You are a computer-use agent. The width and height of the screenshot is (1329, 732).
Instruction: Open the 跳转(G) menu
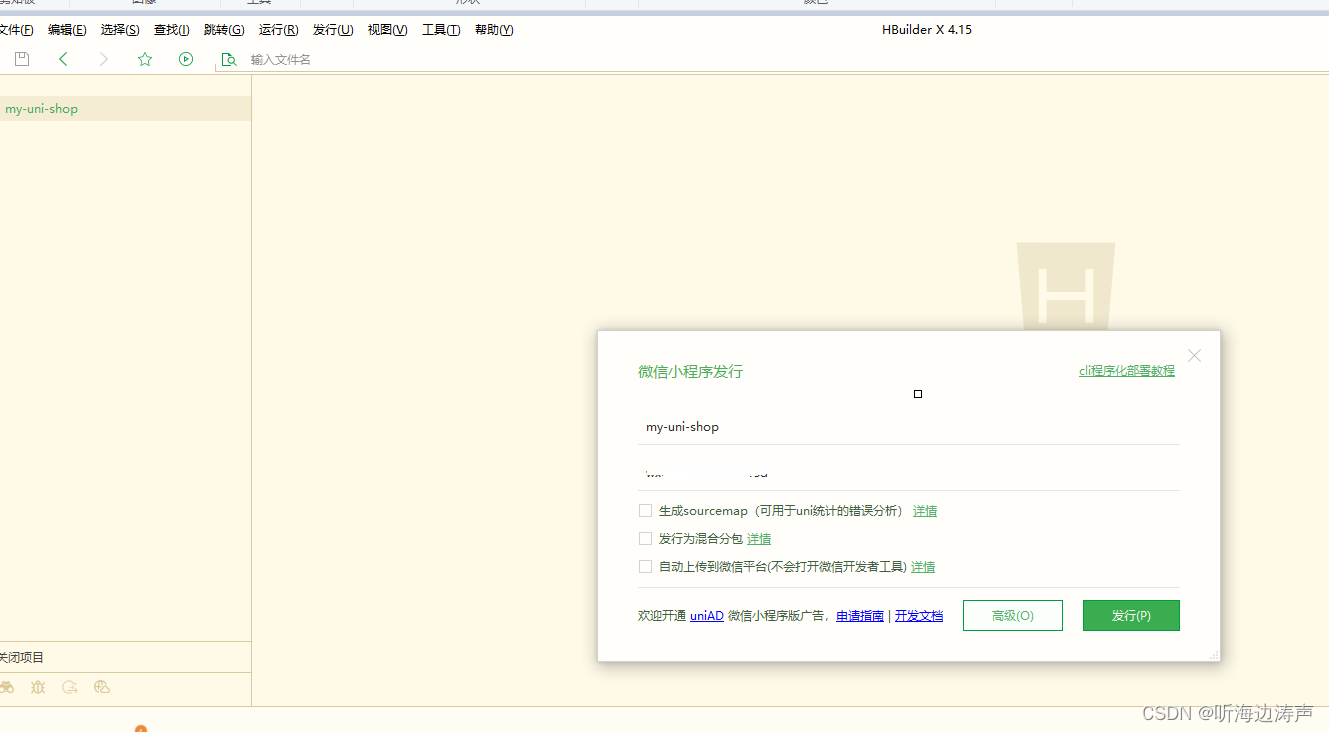click(x=224, y=30)
